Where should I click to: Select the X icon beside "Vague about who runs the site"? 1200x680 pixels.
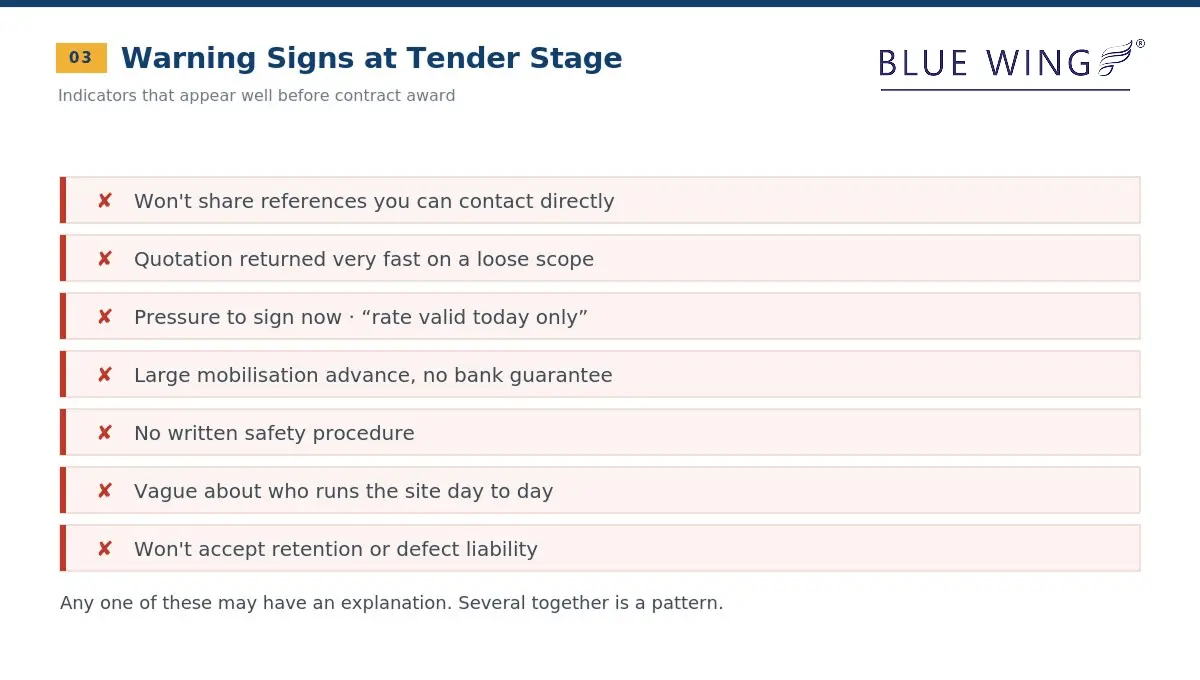click(x=105, y=491)
